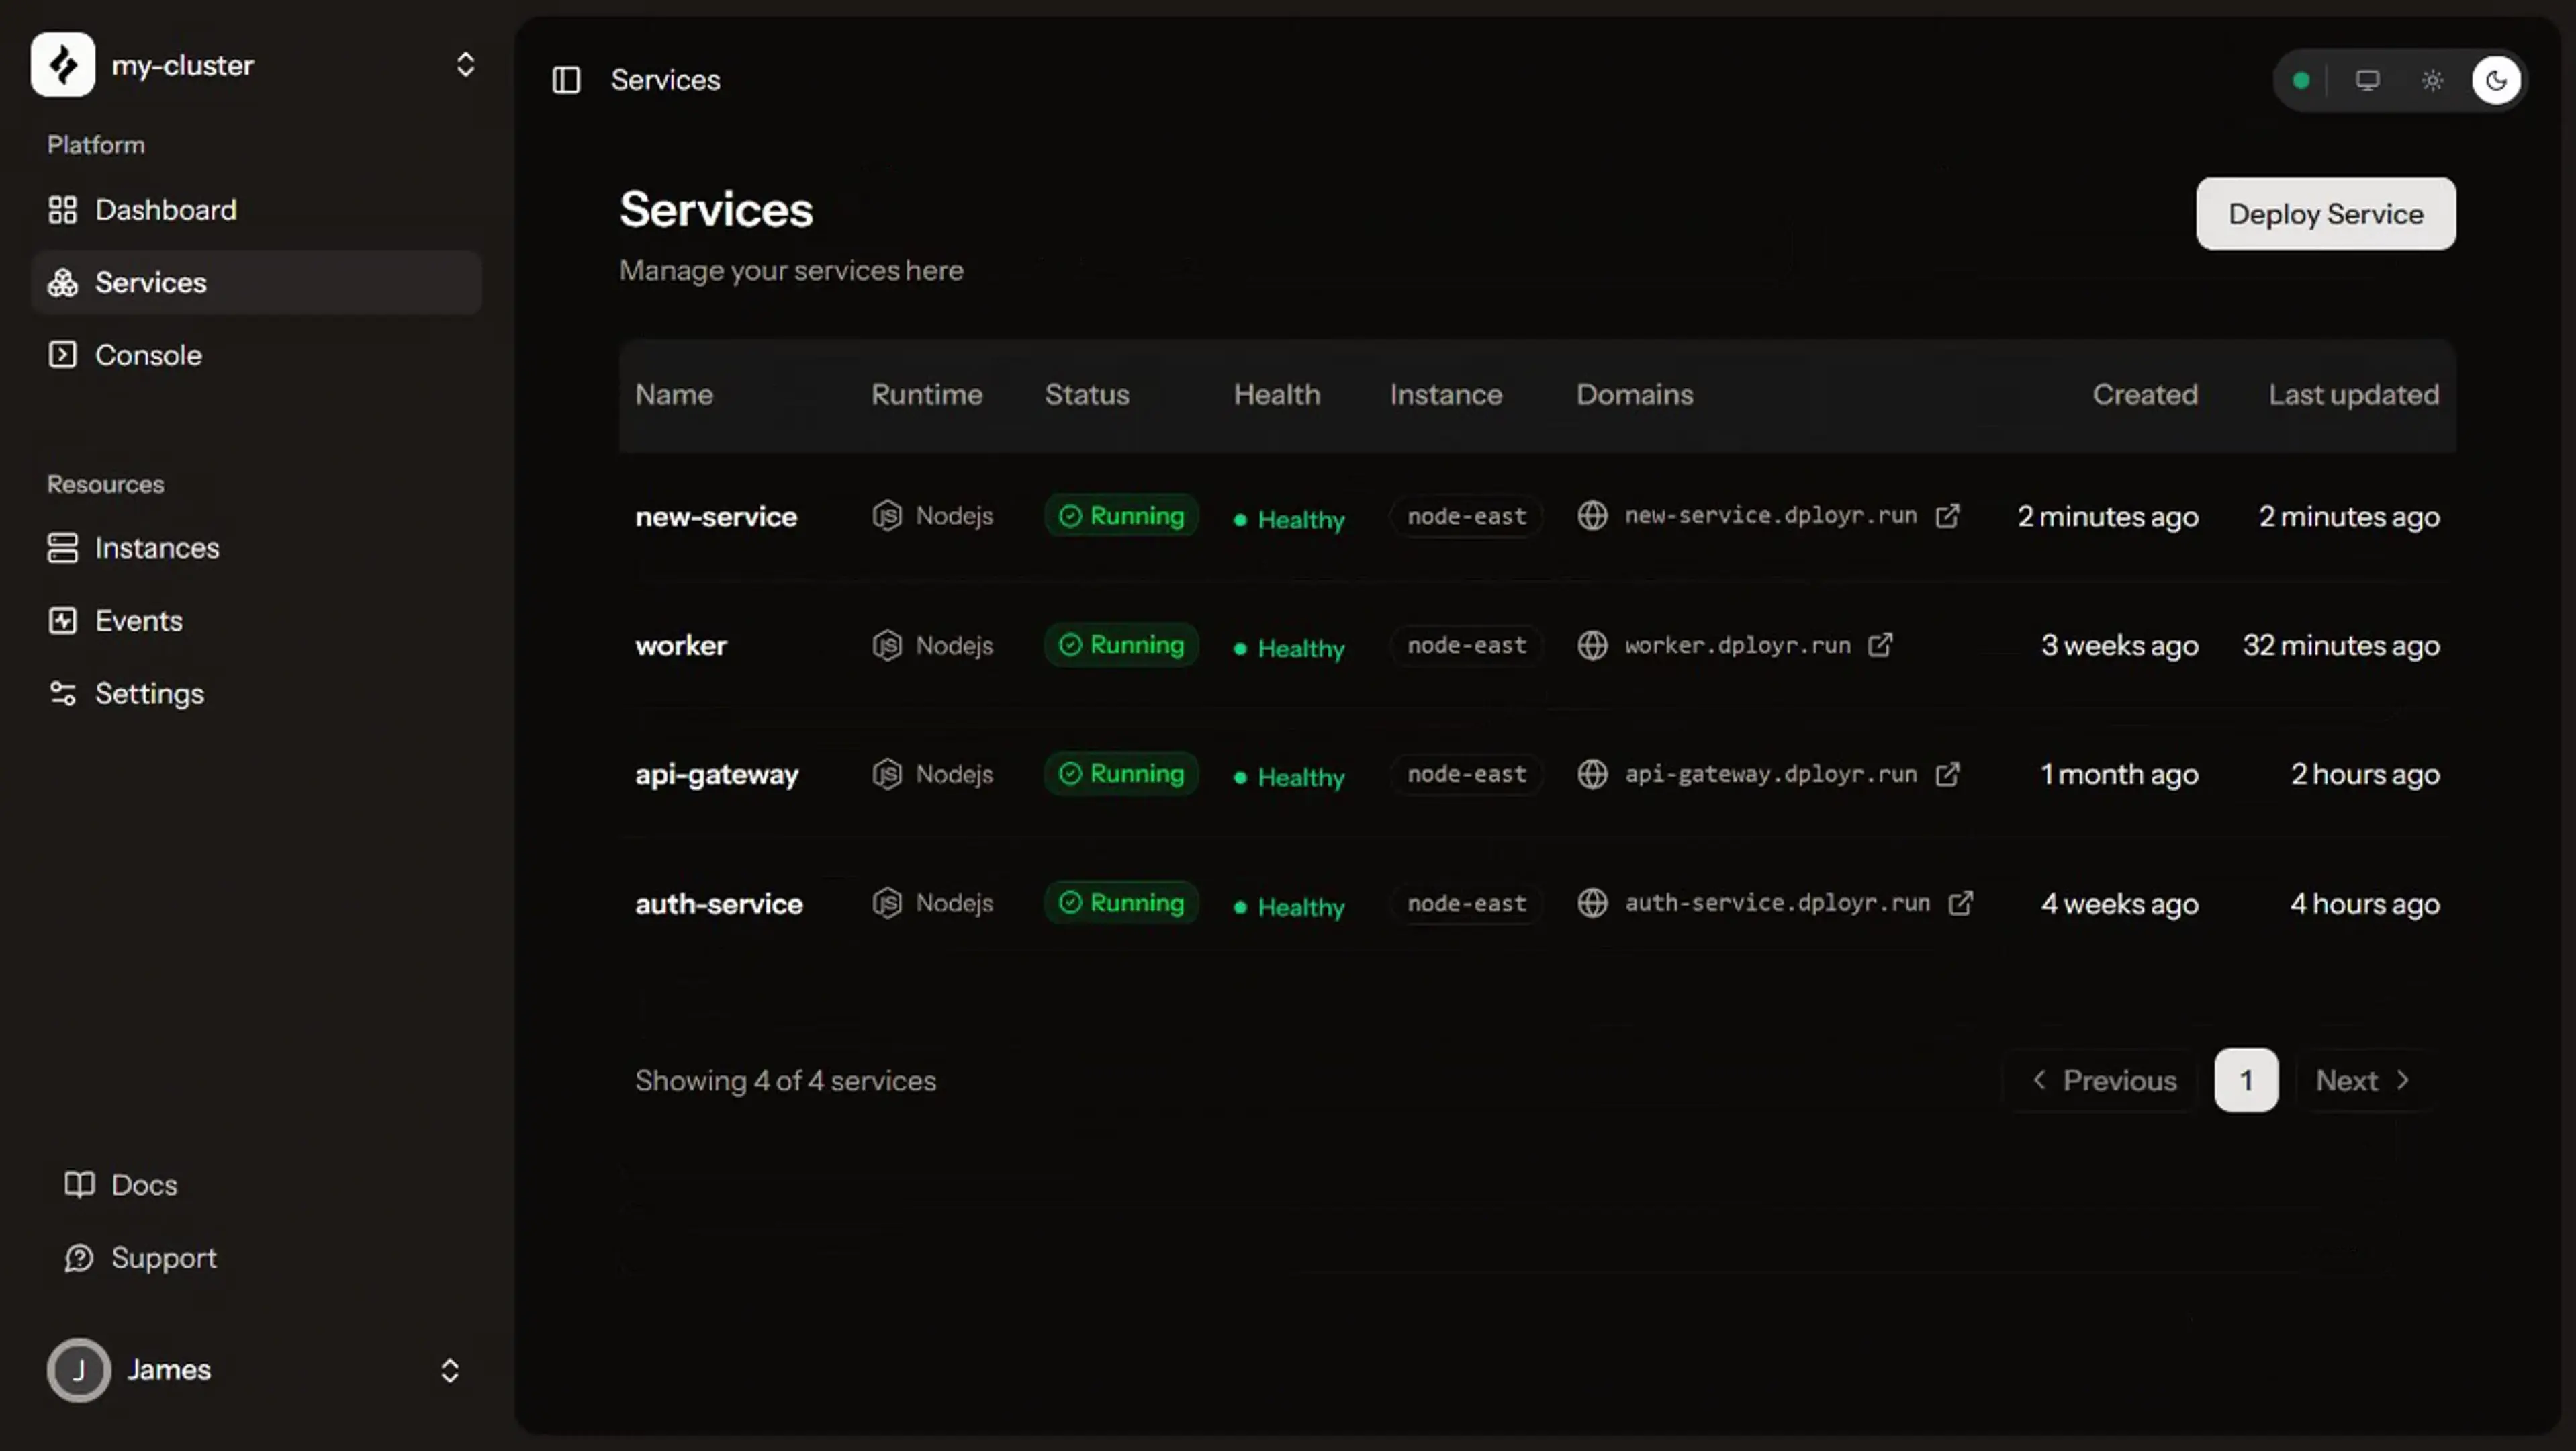
Task: Click the new-service.dployr.run domain text
Action: [1770, 516]
